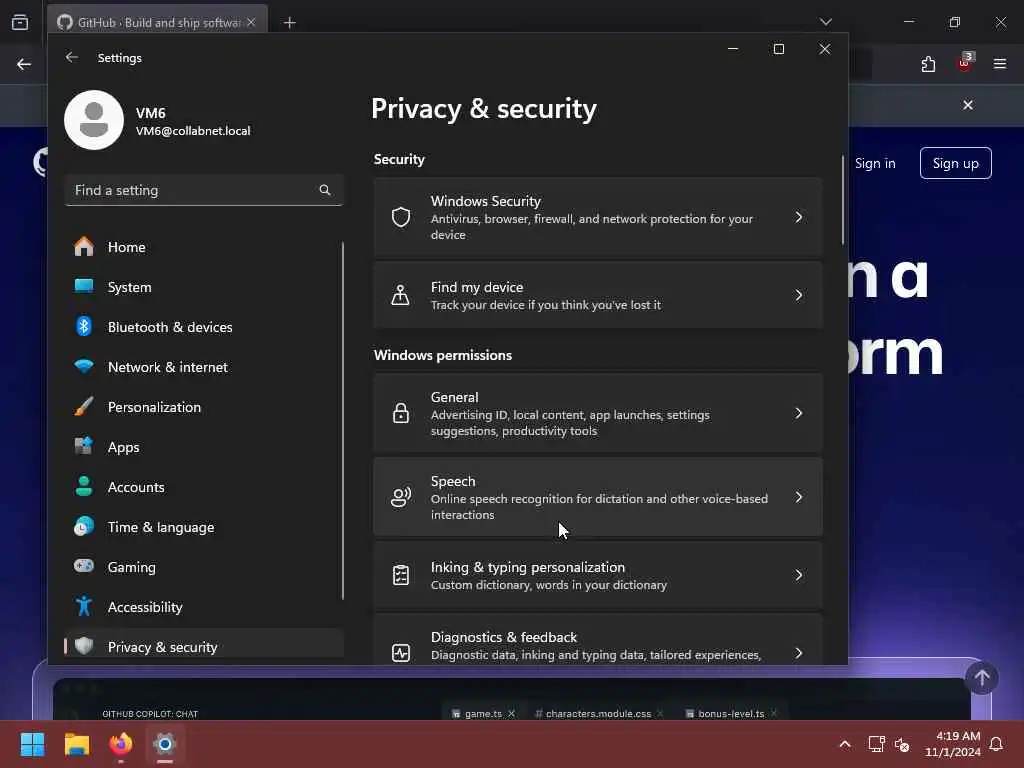Viewport: 1024px width, 768px height.
Task: Open Apps settings category
Action: (x=204, y=447)
